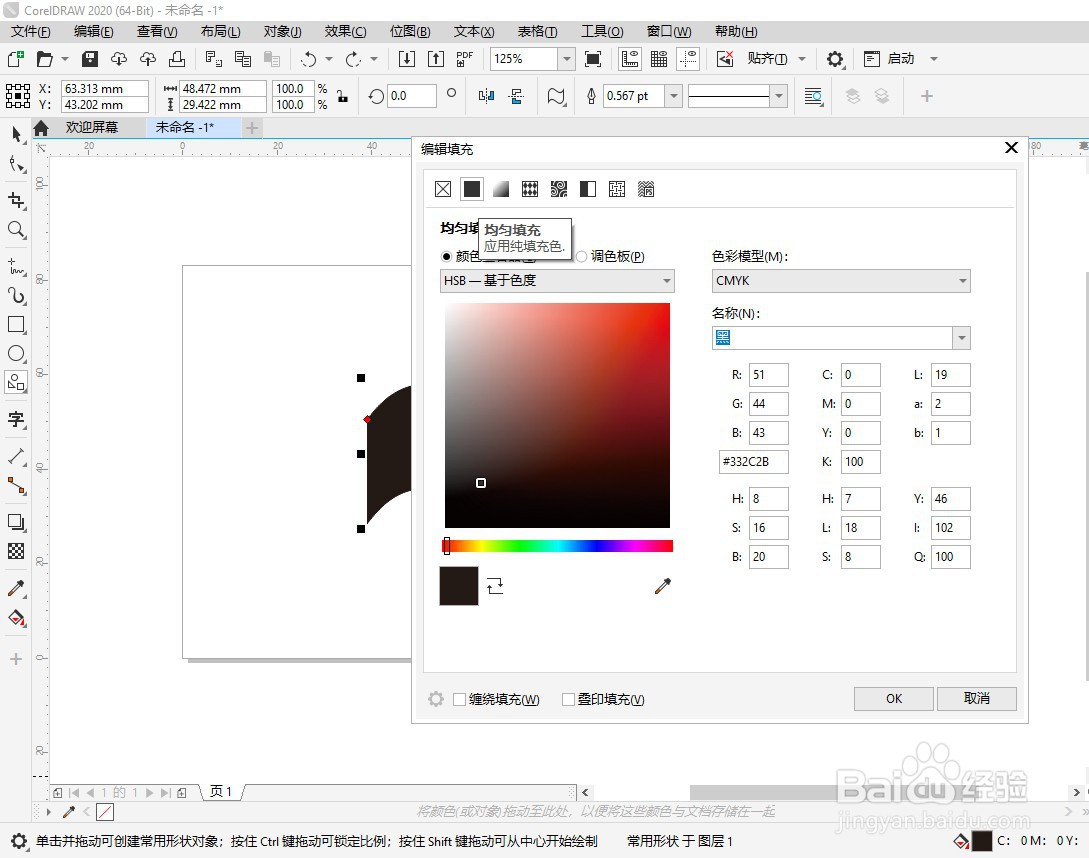1089x858 pixels.
Task: Select the Drop shadow tool
Action: pos(17,522)
